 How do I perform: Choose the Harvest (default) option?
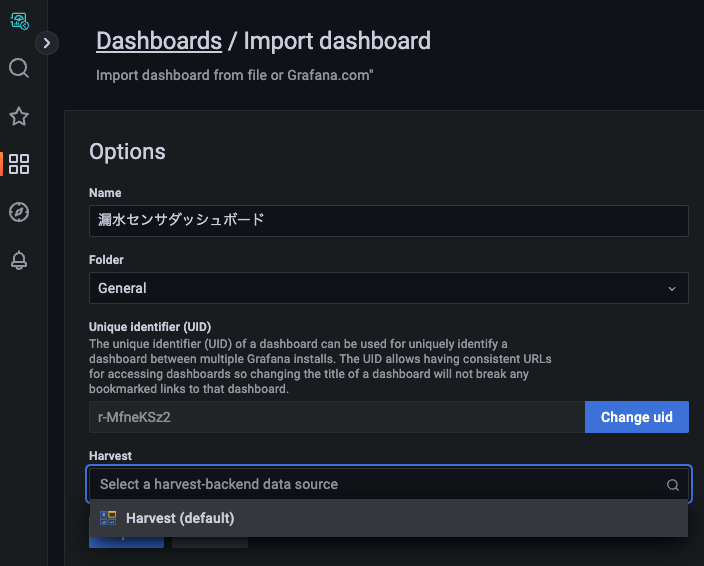pos(180,518)
